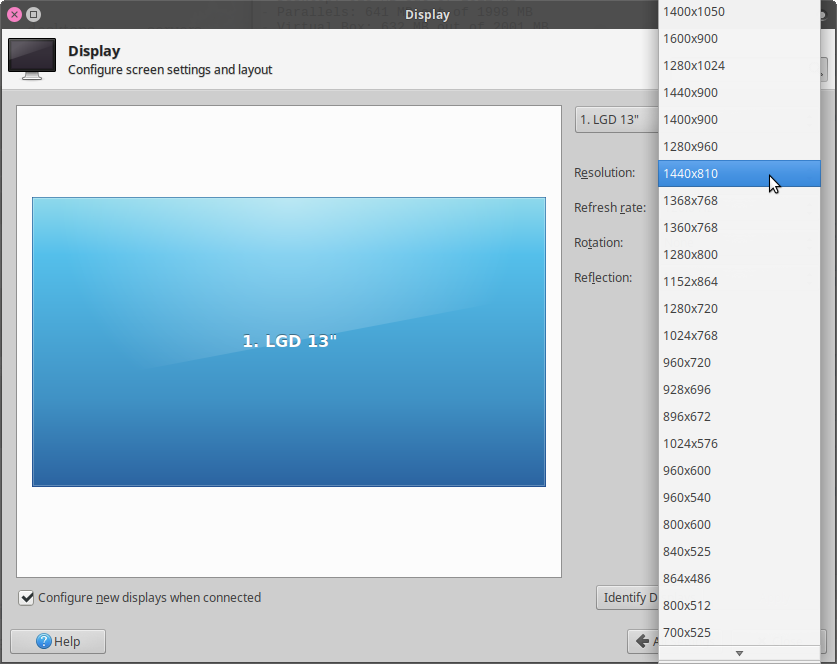Screen dimensions: 837x664
Task: Click the scroll-down arrow of resolution list
Action: (x=739, y=653)
